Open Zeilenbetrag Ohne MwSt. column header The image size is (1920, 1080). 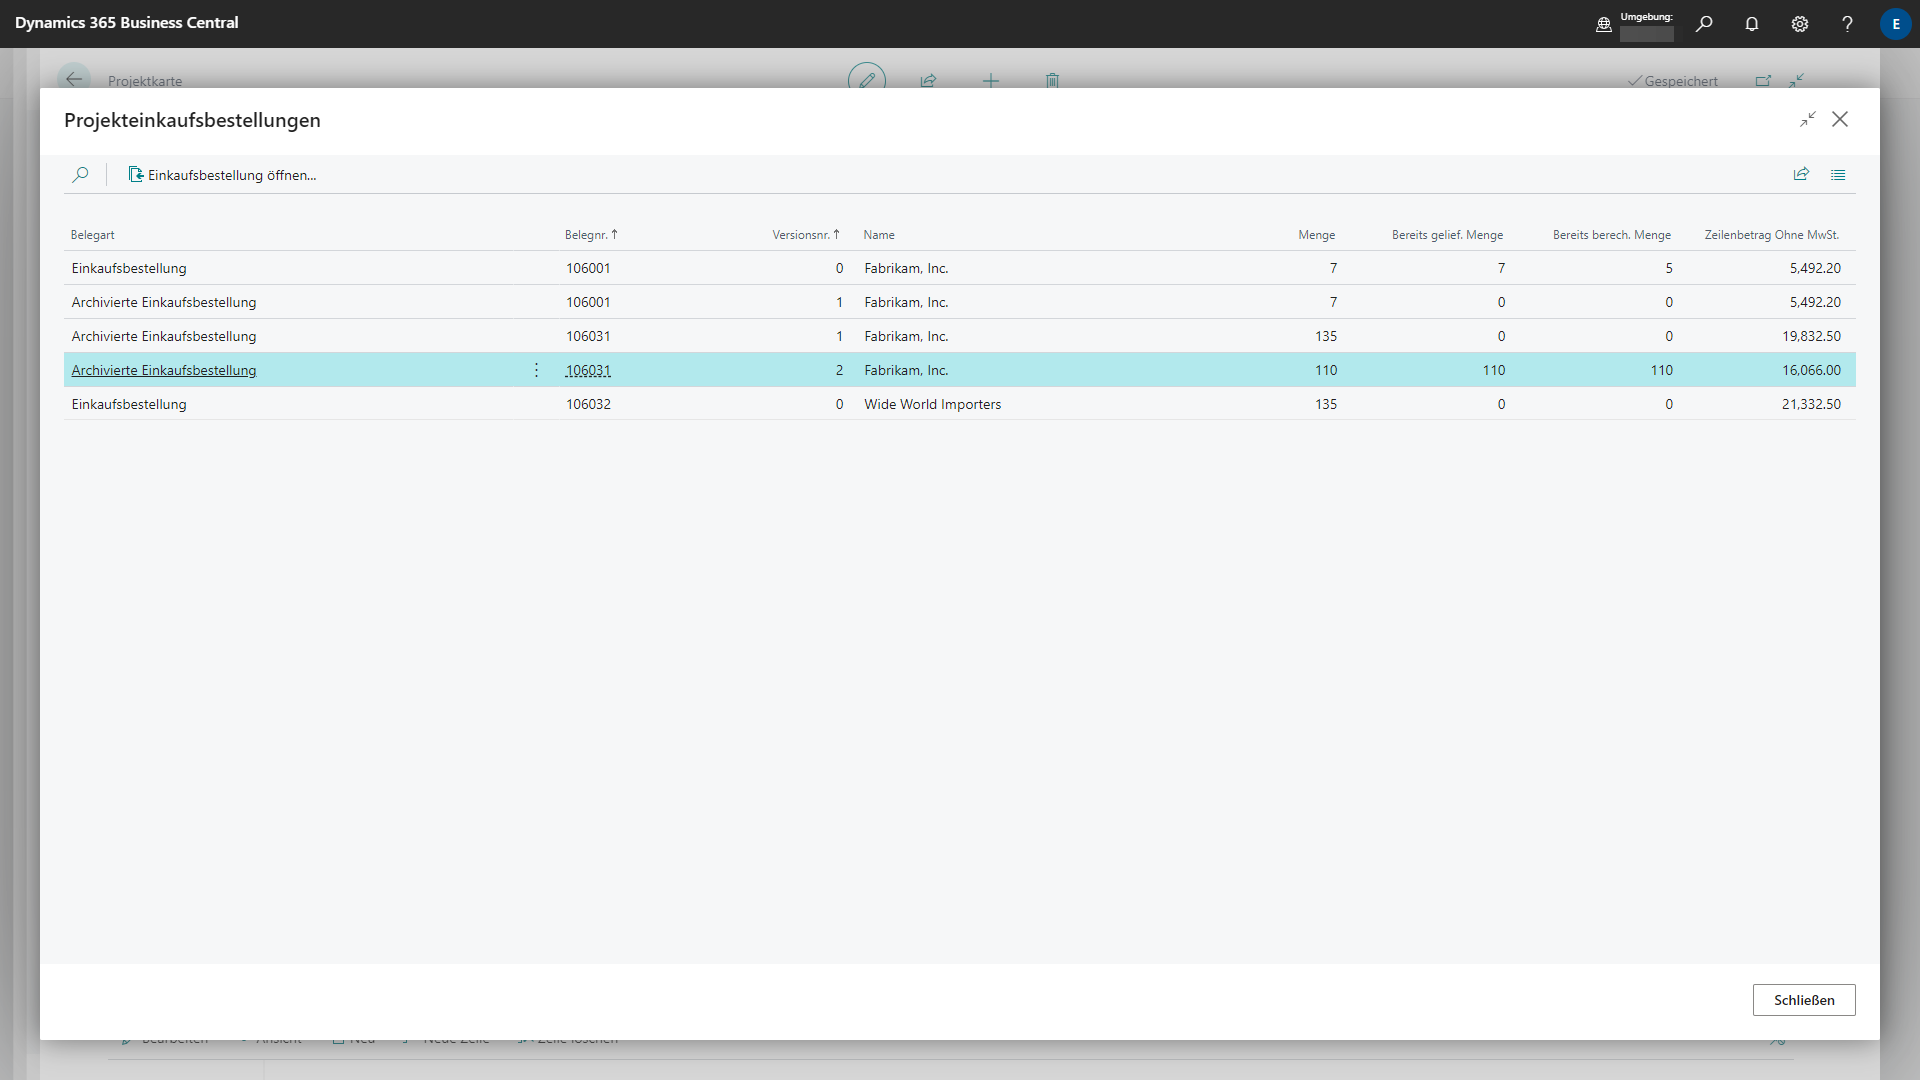tap(1772, 235)
